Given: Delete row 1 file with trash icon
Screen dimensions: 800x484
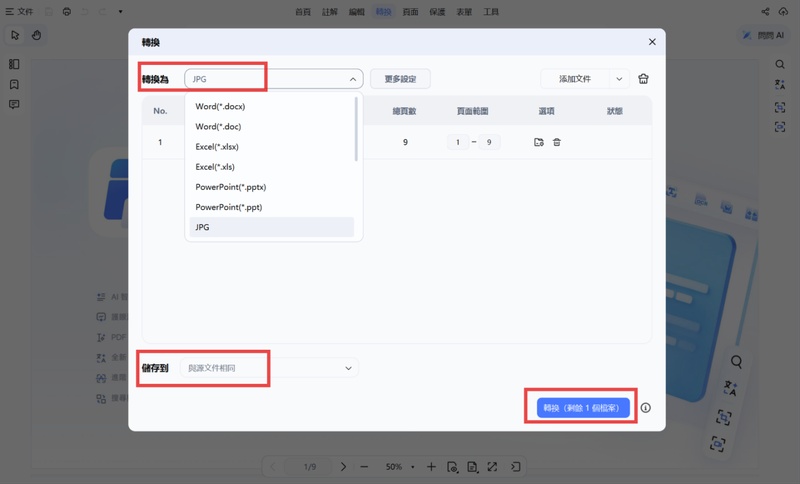Looking at the screenshot, I should 557,142.
